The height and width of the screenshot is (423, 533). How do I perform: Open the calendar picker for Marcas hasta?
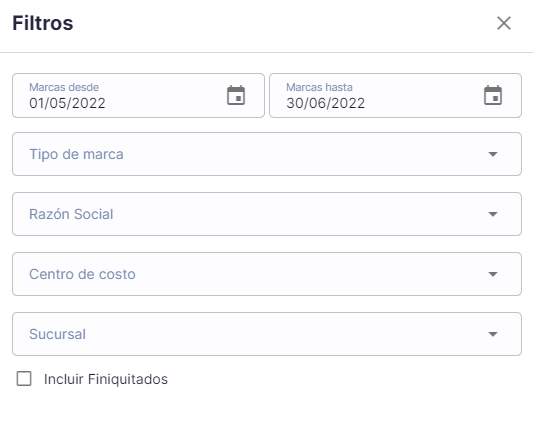click(493, 95)
